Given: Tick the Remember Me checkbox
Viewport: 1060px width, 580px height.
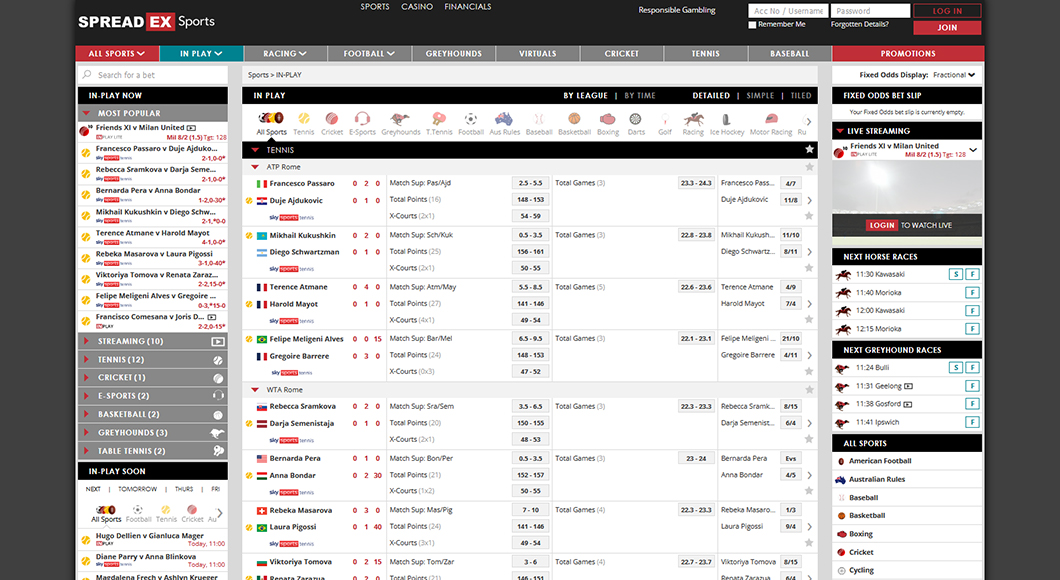Looking at the screenshot, I should (x=752, y=25).
